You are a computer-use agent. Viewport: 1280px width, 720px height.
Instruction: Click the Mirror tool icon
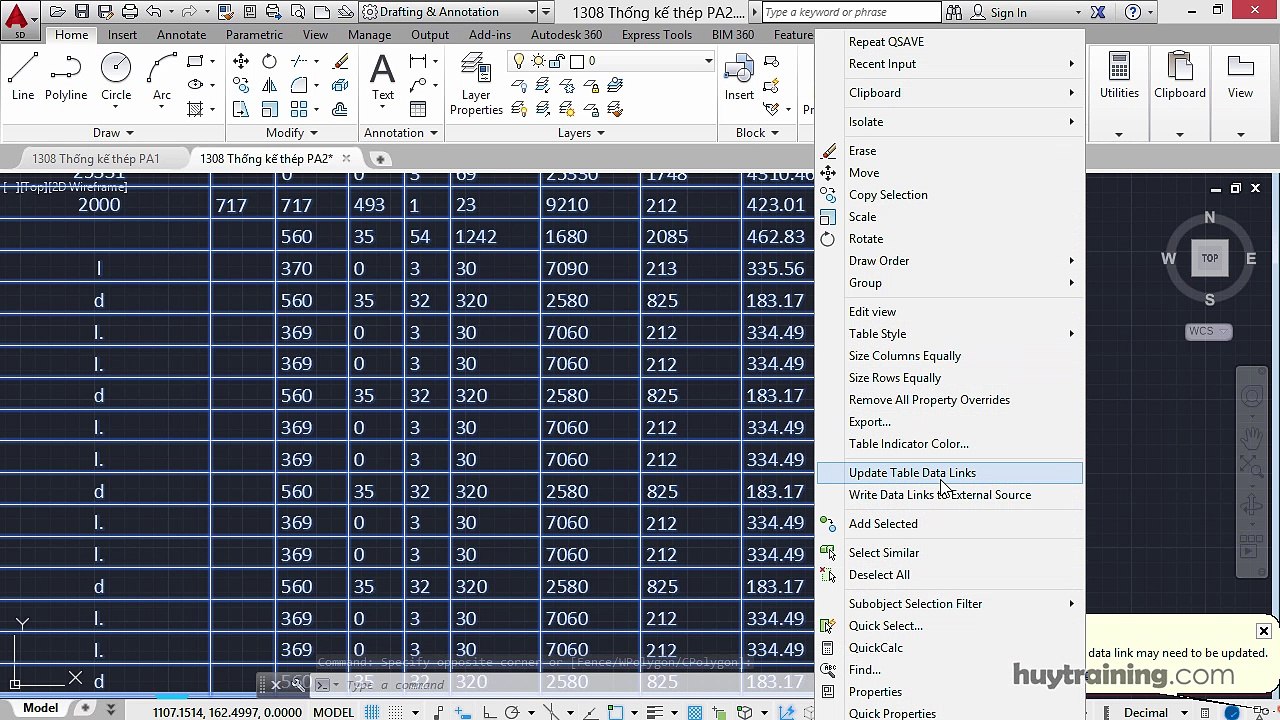(x=270, y=85)
